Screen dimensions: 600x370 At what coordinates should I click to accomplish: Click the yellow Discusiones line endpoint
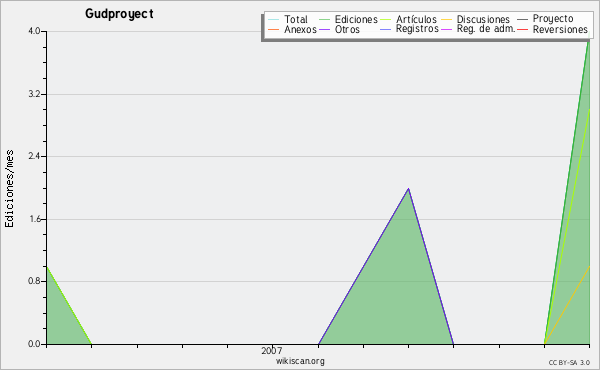[x=589, y=267]
